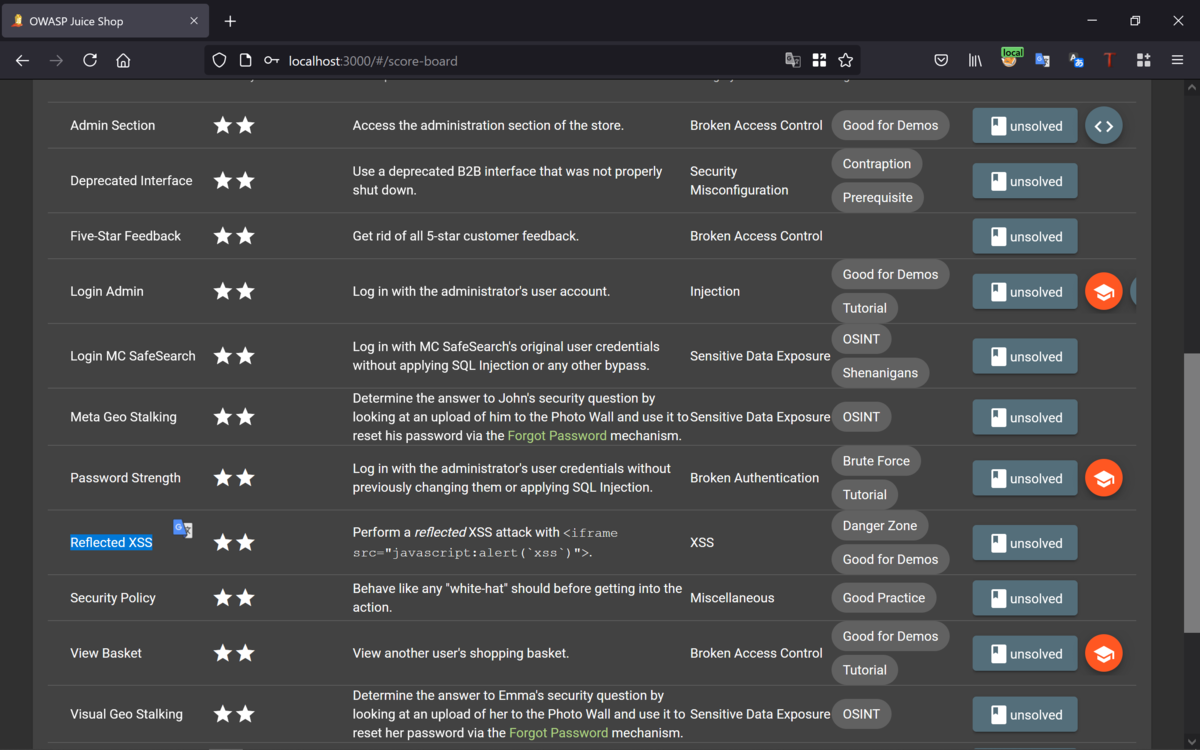Click the Shenanigans tag on Login MC SafeSearch
The image size is (1200, 750).
click(880, 373)
